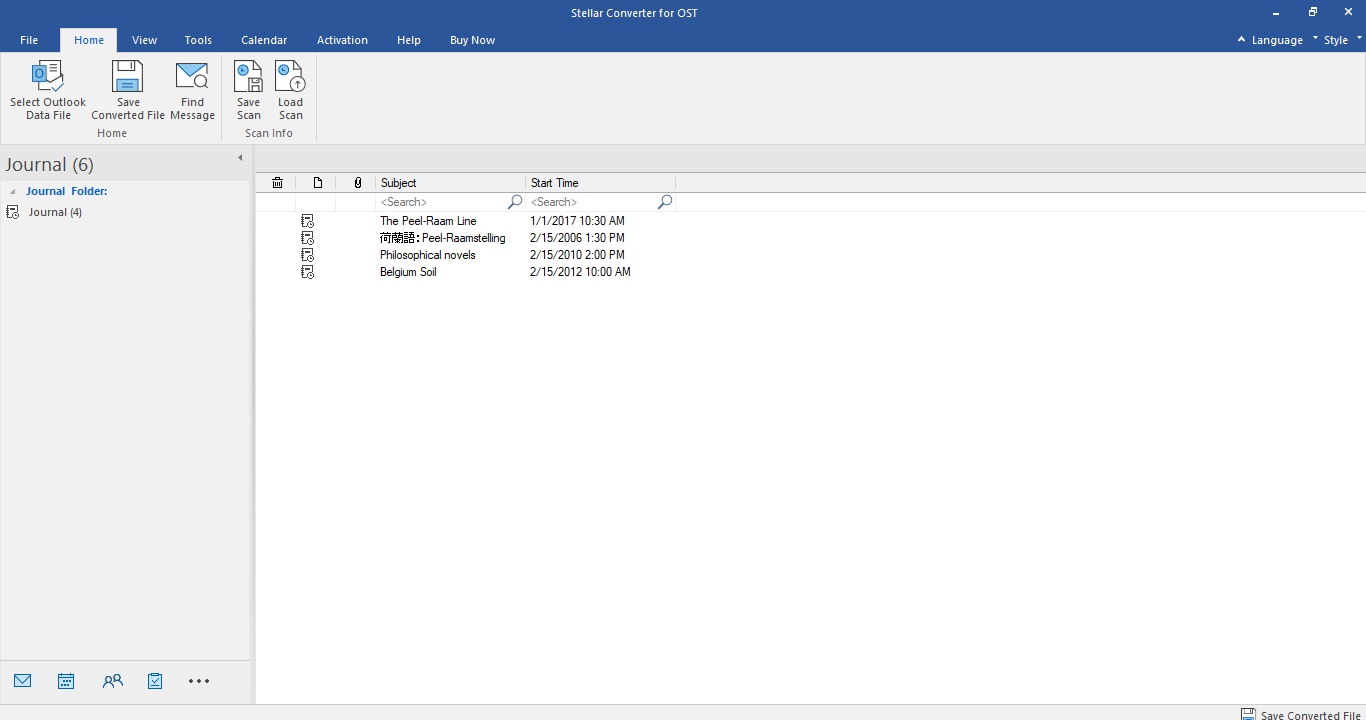The height and width of the screenshot is (720, 1366).
Task: Click the attachment column header icon
Action: pyautogui.click(x=357, y=183)
